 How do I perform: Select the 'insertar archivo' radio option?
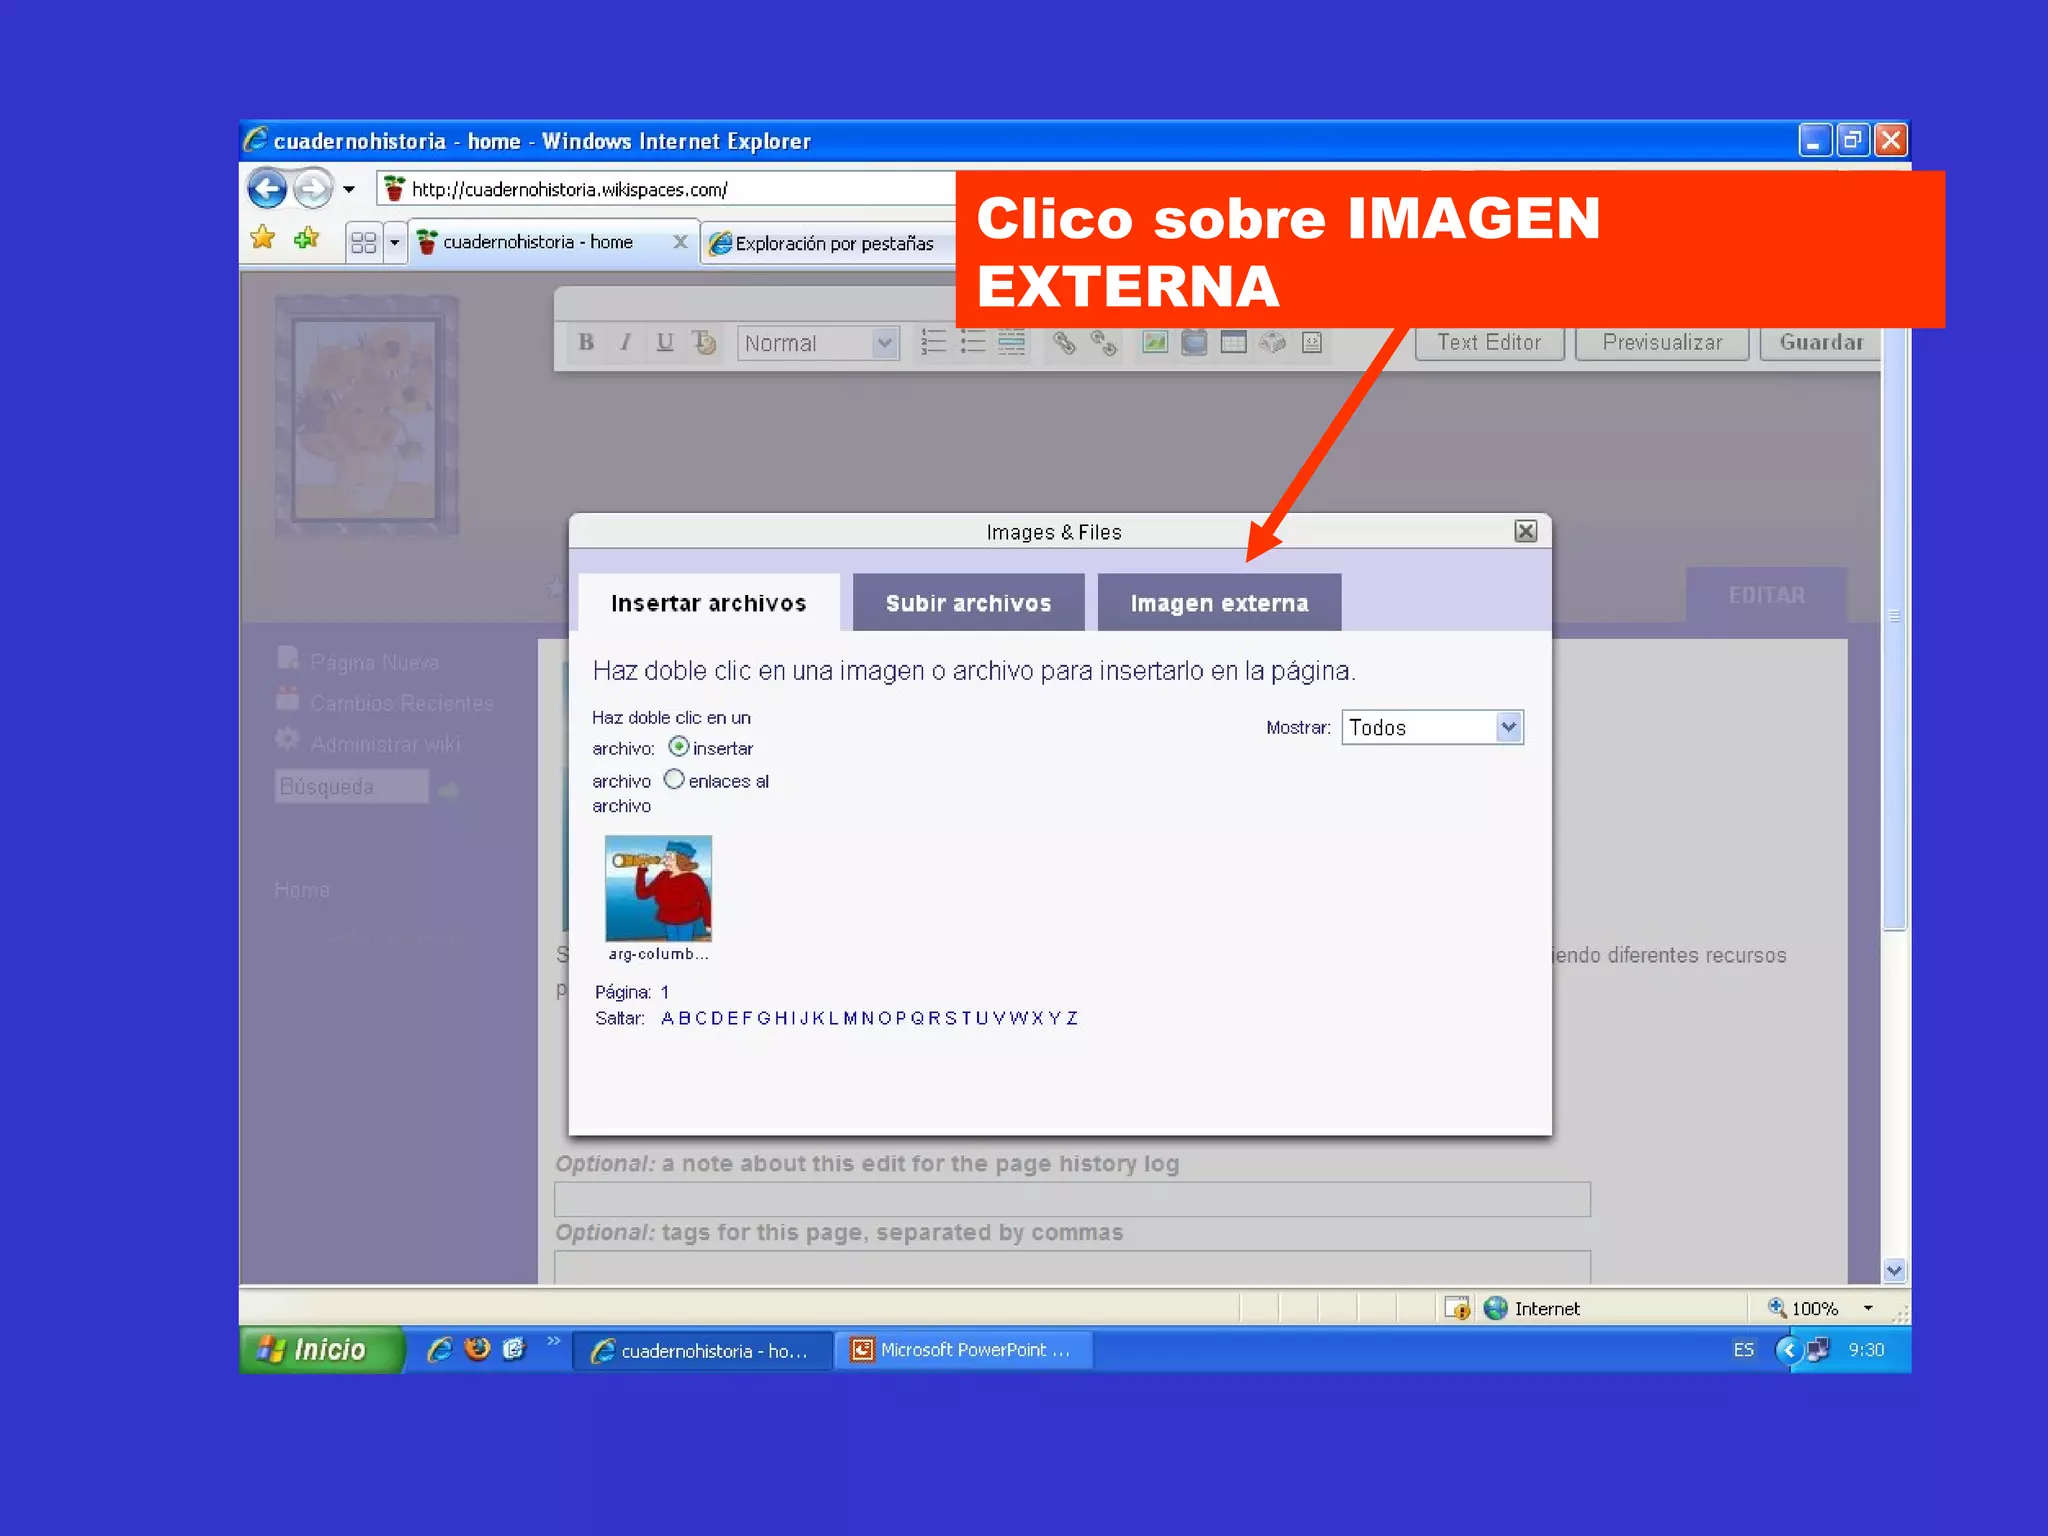(x=678, y=746)
